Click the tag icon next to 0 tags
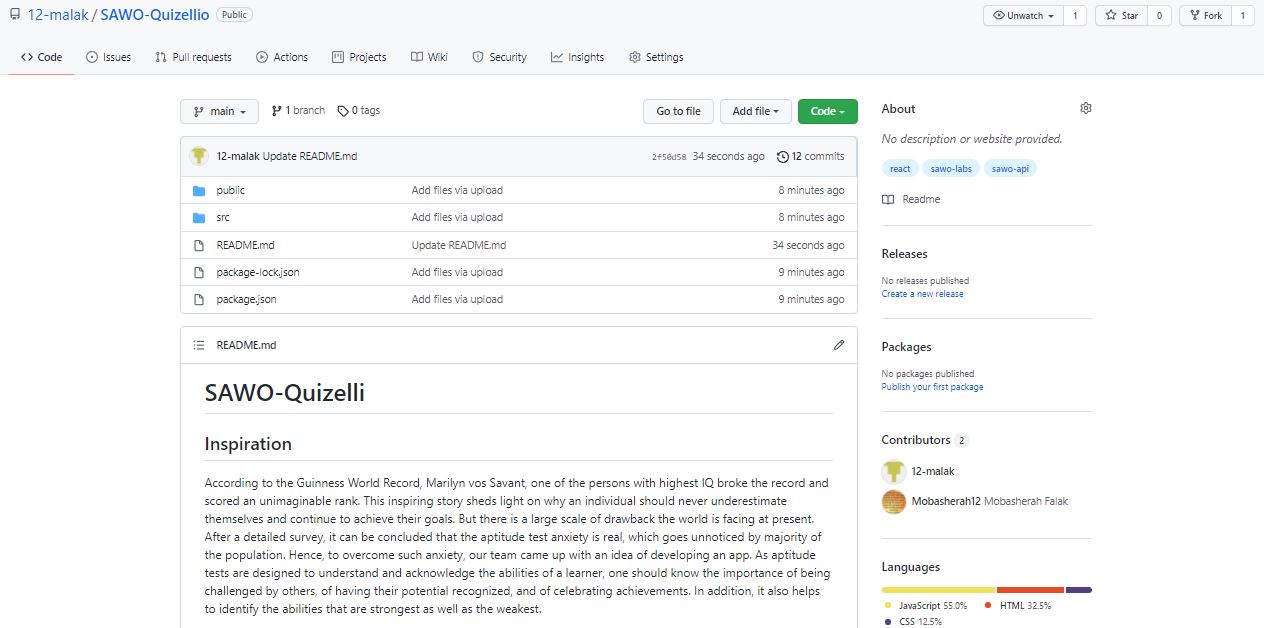The height and width of the screenshot is (628, 1264). click(343, 111)
